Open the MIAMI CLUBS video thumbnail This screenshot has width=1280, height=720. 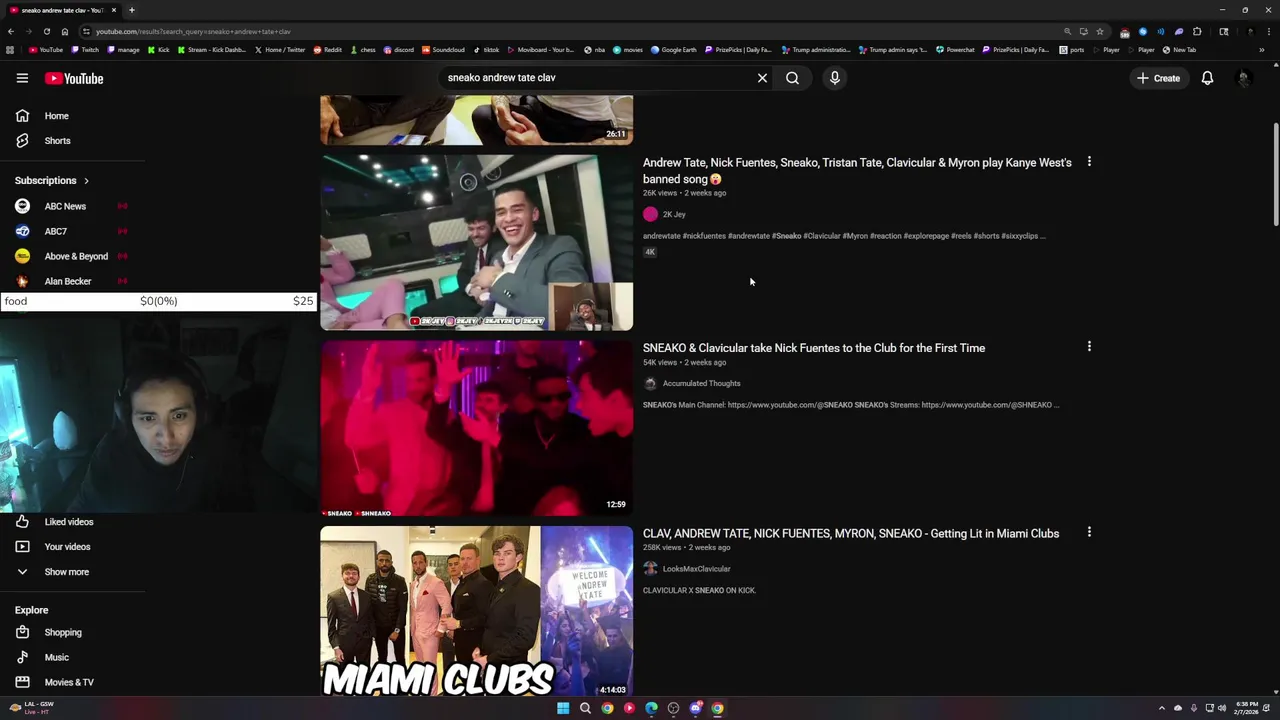pyautogui.click(x=476, y=611)
